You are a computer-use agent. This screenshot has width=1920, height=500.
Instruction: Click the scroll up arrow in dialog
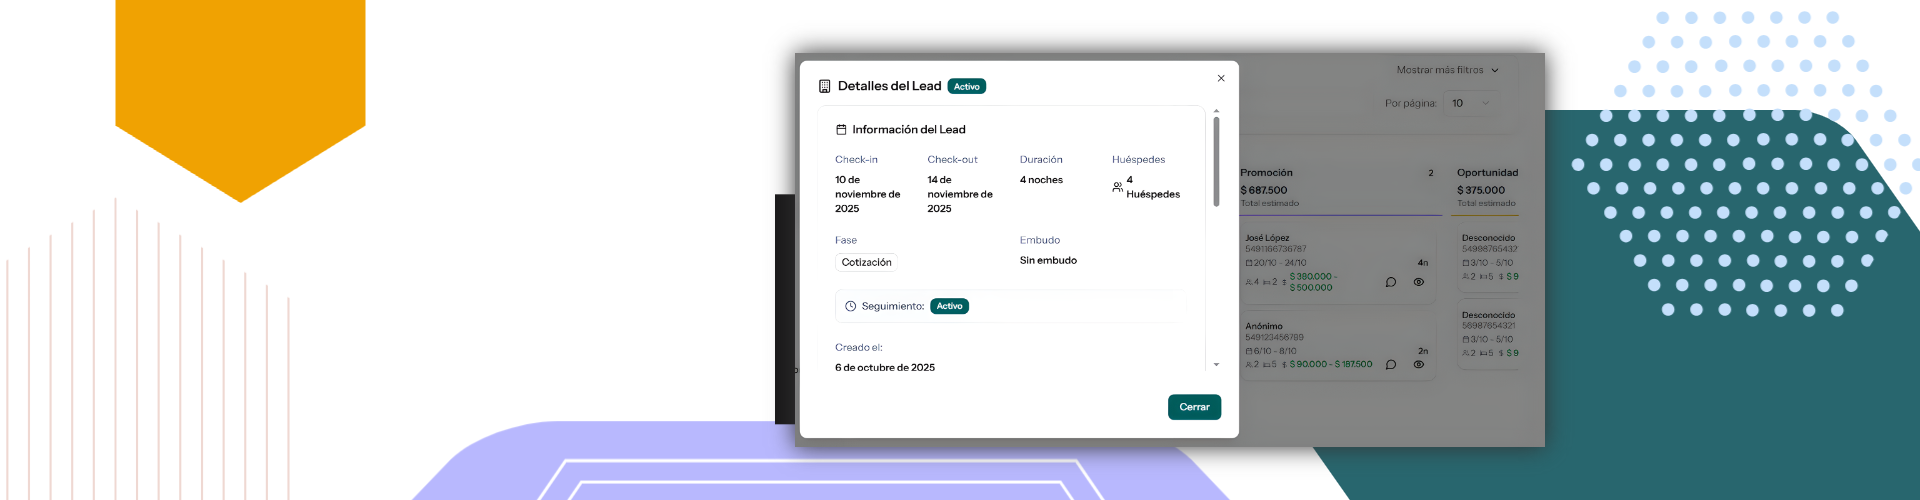coord(1216,111)
